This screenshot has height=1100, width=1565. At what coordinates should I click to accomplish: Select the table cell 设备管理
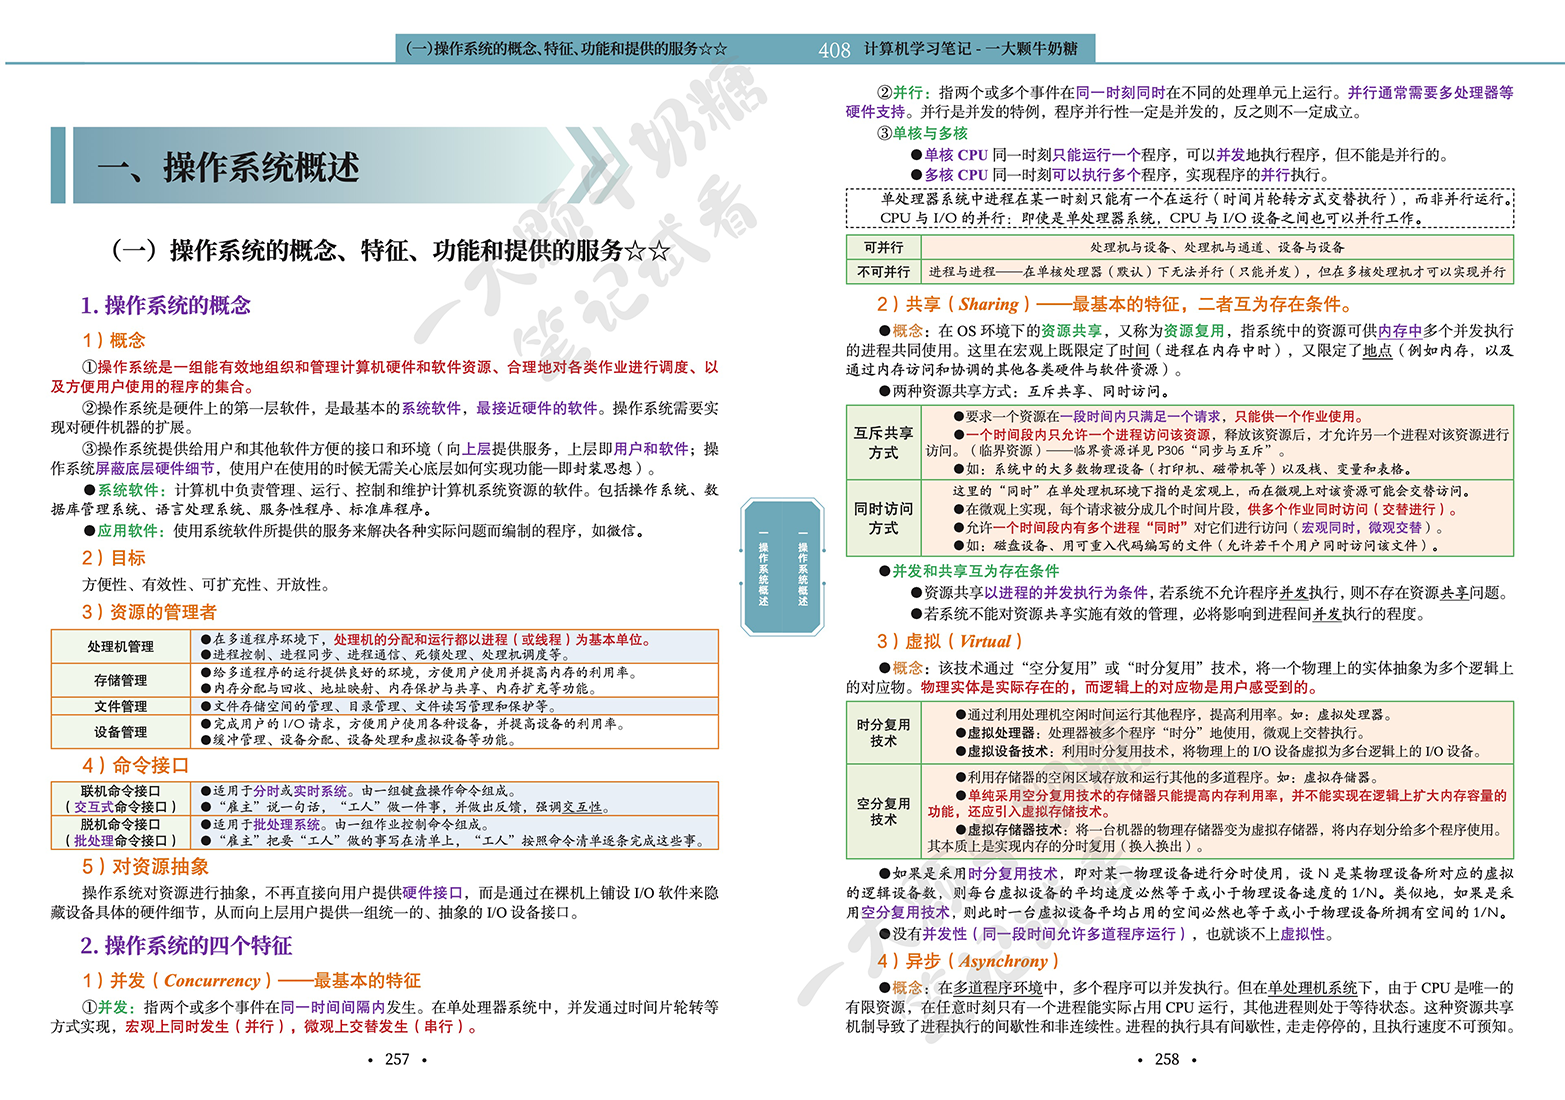pos(121,732)
